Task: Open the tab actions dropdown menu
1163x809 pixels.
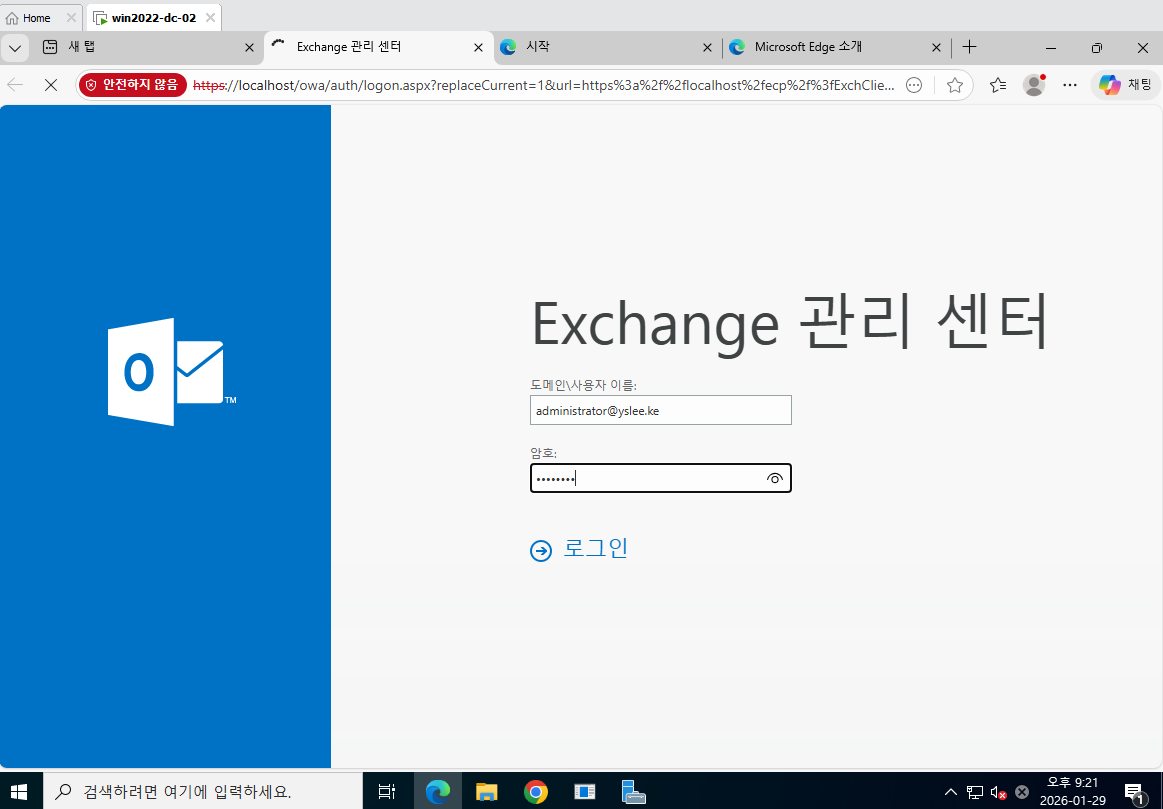Action: 15,47
